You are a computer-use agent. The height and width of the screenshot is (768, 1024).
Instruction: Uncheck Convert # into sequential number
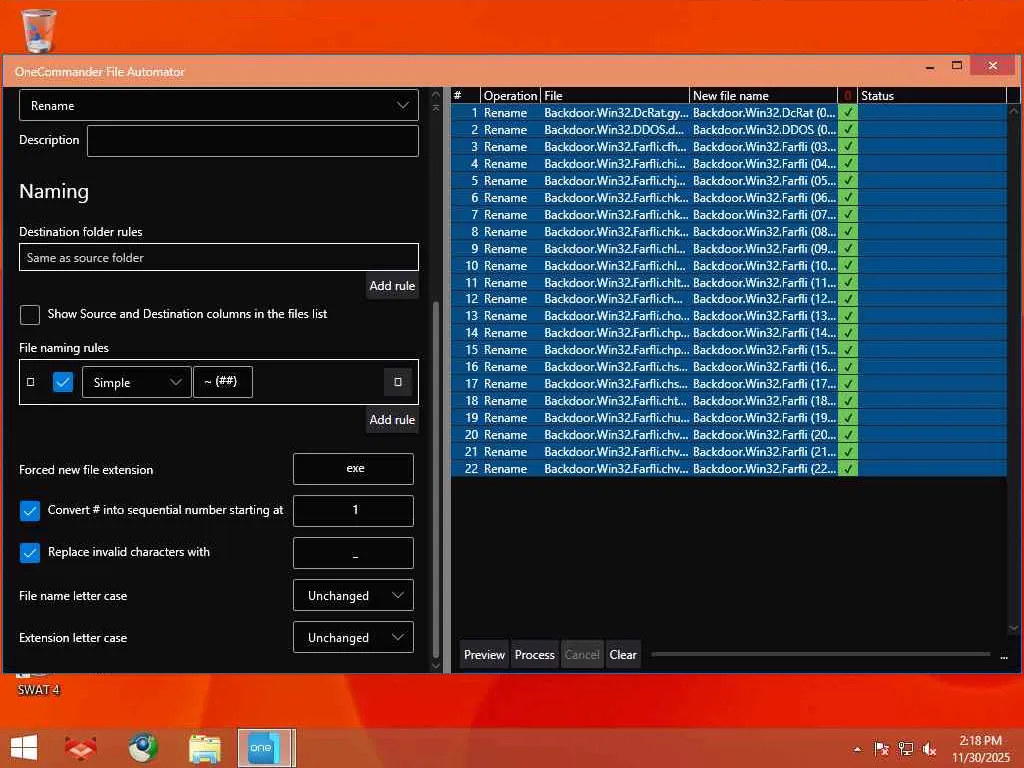tap(30, 511)
